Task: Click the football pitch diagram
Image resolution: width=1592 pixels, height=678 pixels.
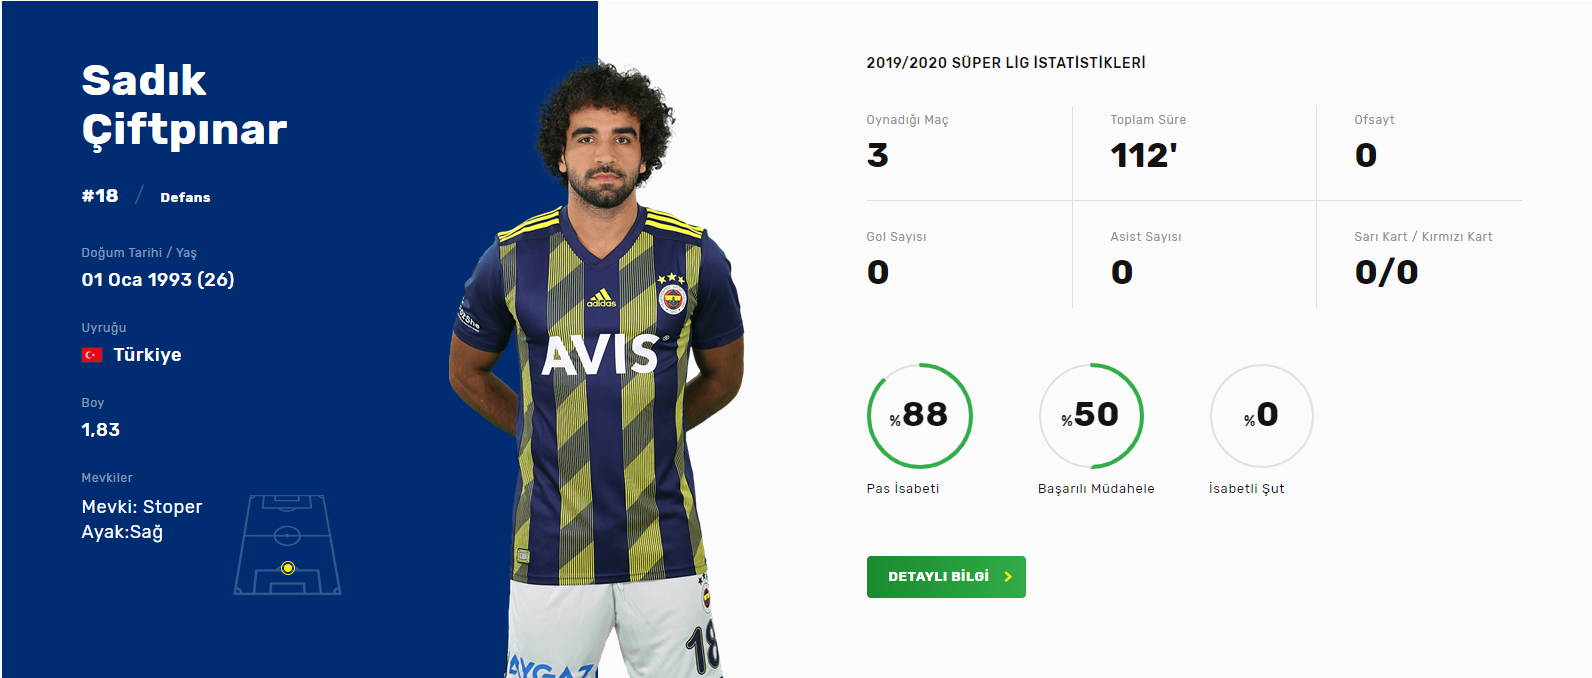Action: (288, 545)
